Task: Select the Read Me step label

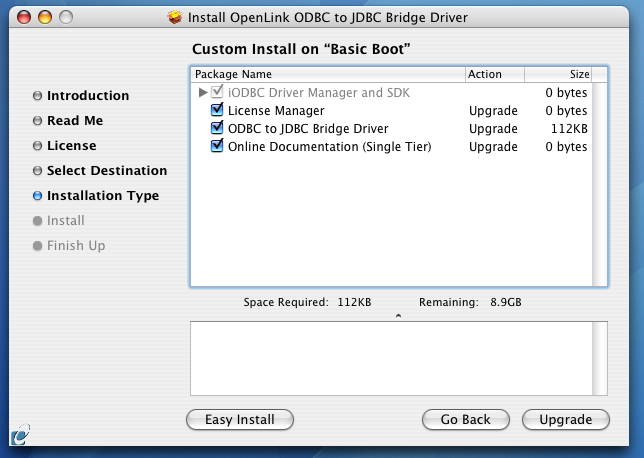Action: point(75,121)
